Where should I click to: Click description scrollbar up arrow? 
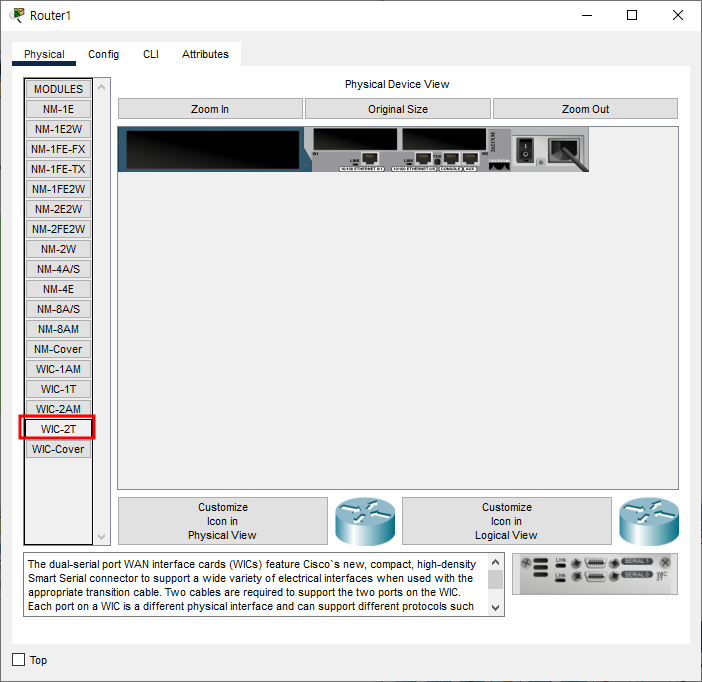coord(495,562)
